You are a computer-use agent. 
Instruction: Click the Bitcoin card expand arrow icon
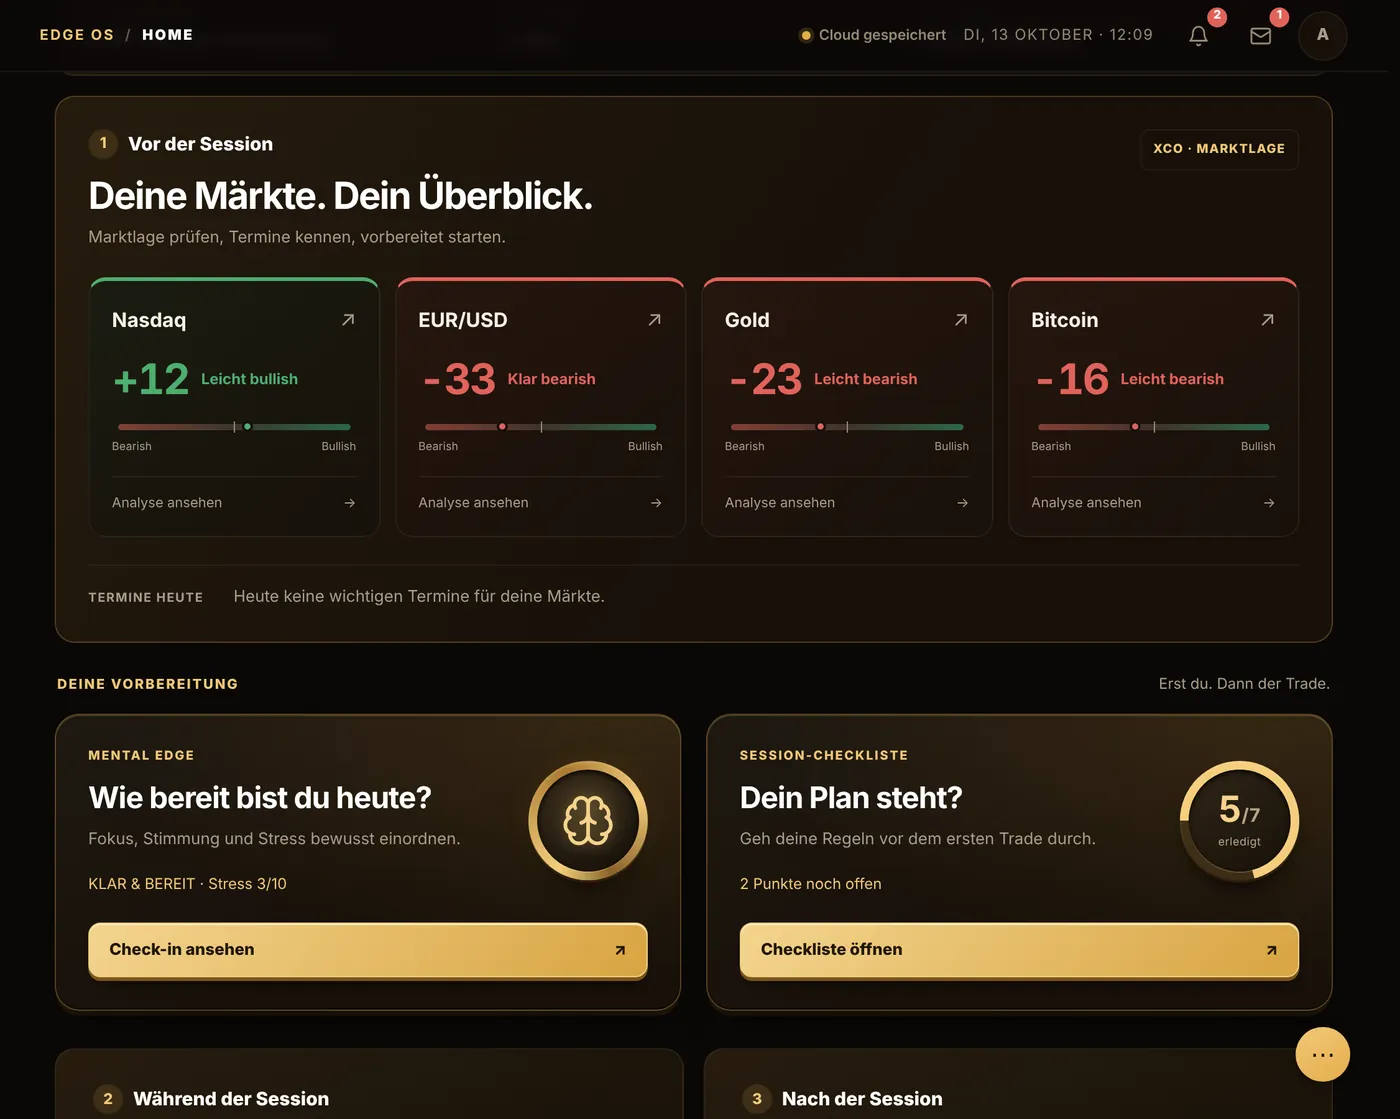(x=1267, y=320)
